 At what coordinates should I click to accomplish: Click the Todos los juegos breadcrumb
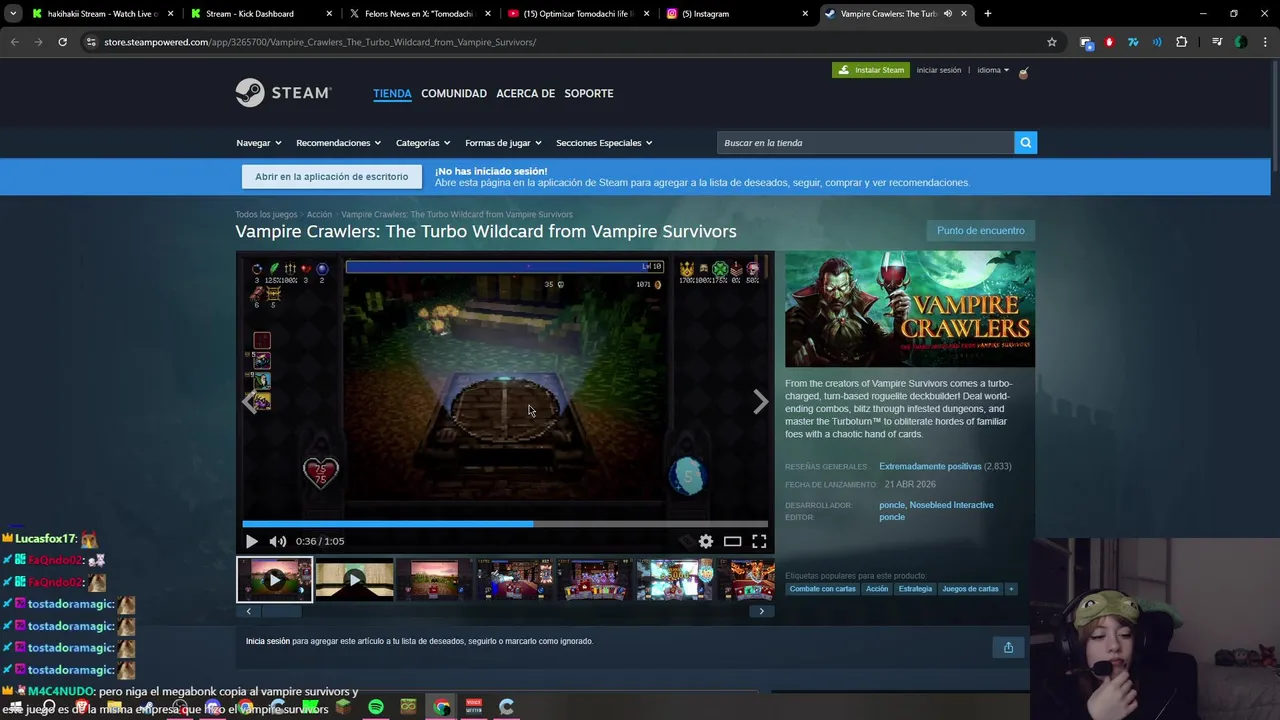[266, 215]
